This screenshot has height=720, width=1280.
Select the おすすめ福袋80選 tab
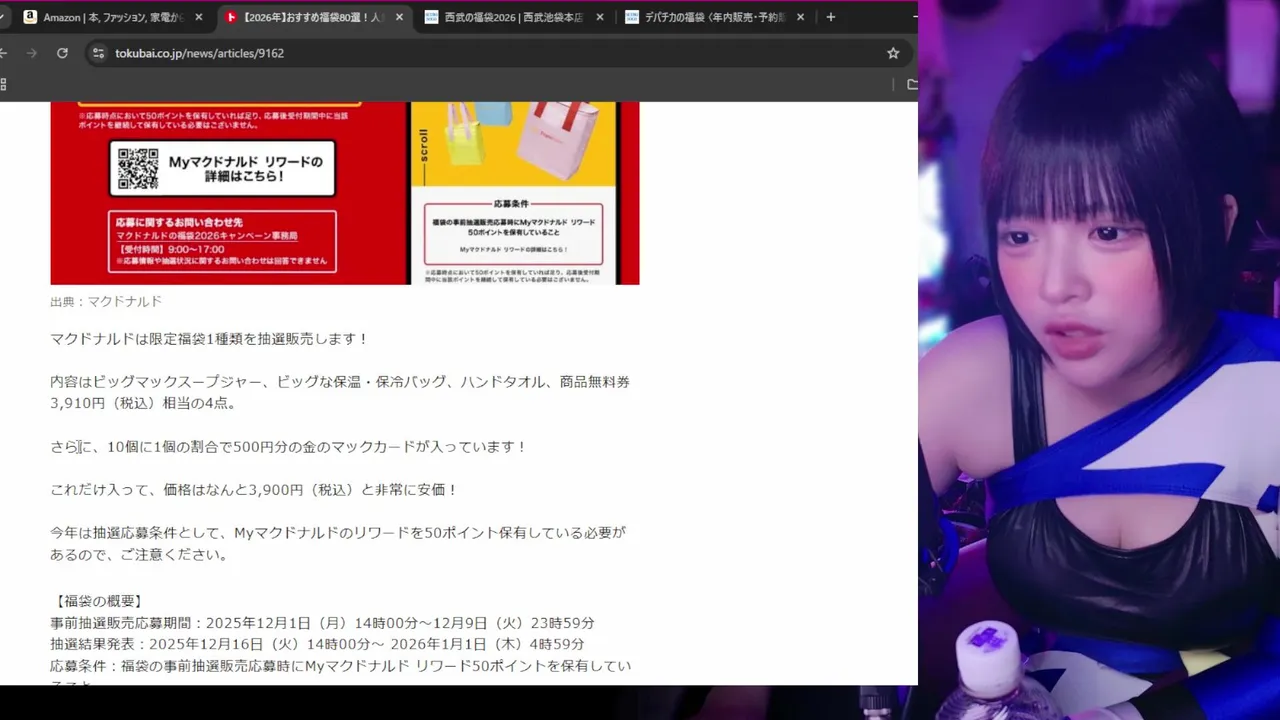point(313,17)
